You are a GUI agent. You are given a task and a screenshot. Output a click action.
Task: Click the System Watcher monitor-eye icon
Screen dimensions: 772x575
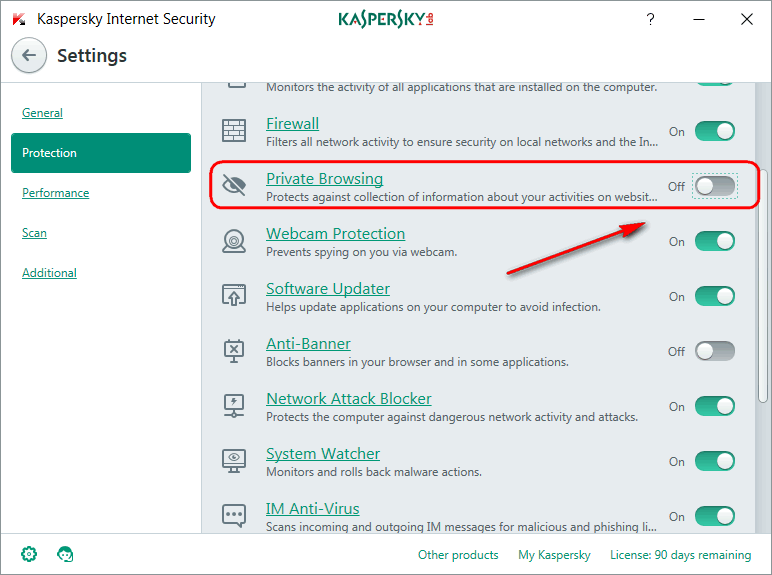coord(234,461)
